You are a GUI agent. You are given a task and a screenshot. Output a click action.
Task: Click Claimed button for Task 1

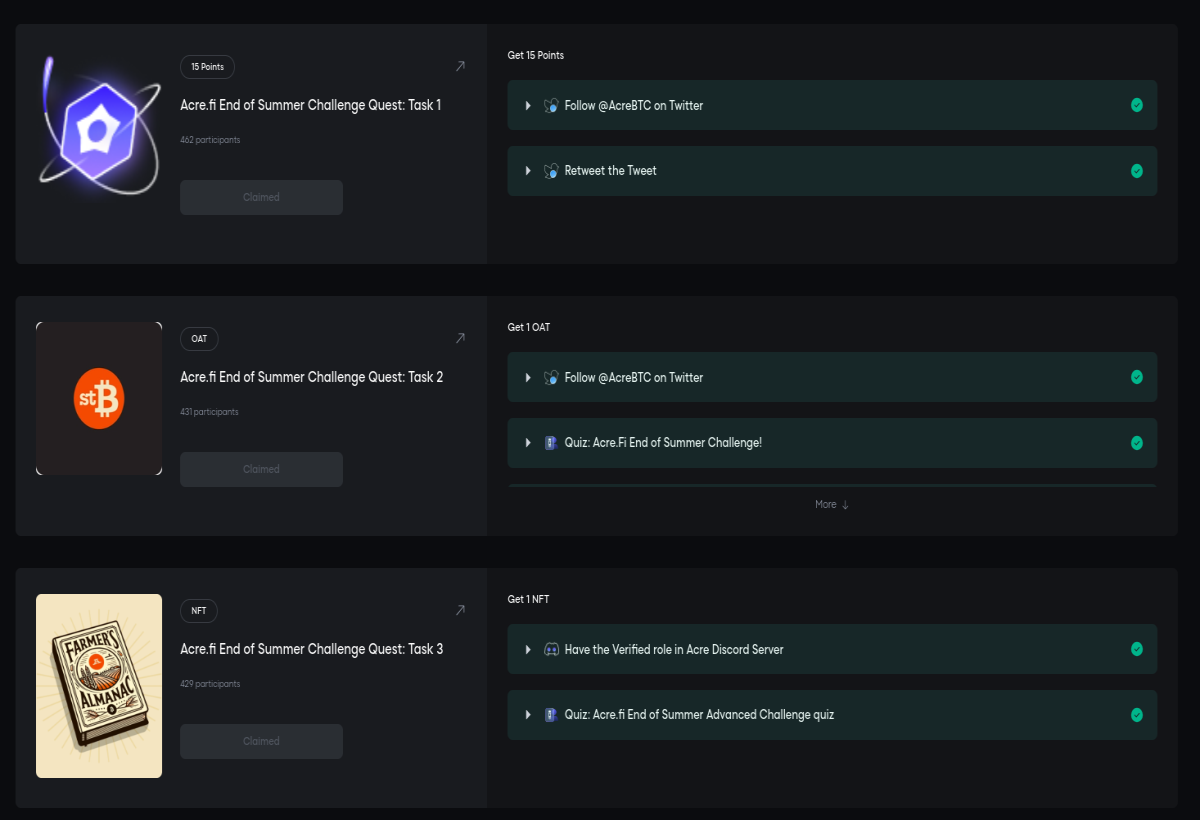pos(261,197)
